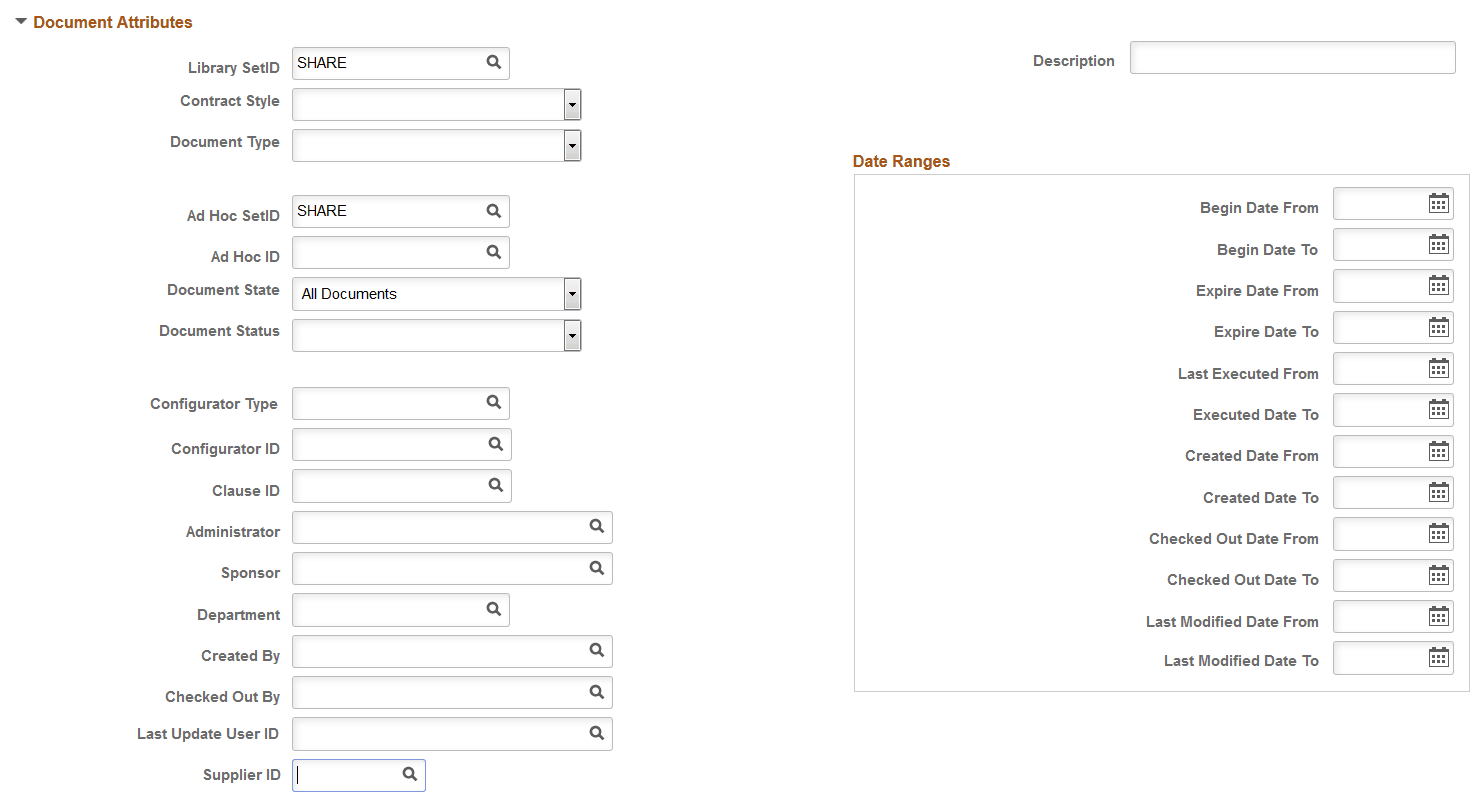The image size is (1483, 805).
Task: Open the Created Date From calendar
Action: pyautogui.click(x=1438, y=451)
